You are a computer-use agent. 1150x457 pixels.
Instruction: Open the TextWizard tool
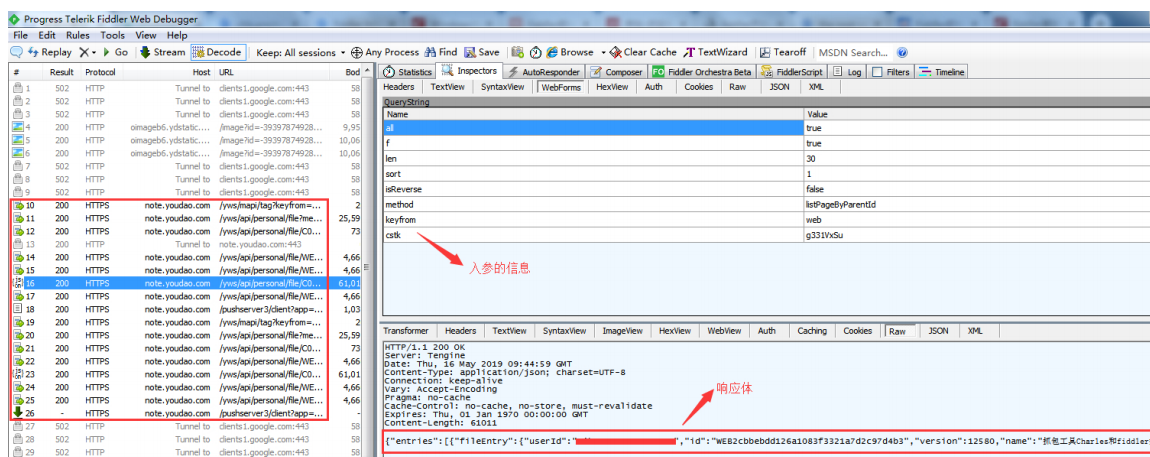[716, 52]
